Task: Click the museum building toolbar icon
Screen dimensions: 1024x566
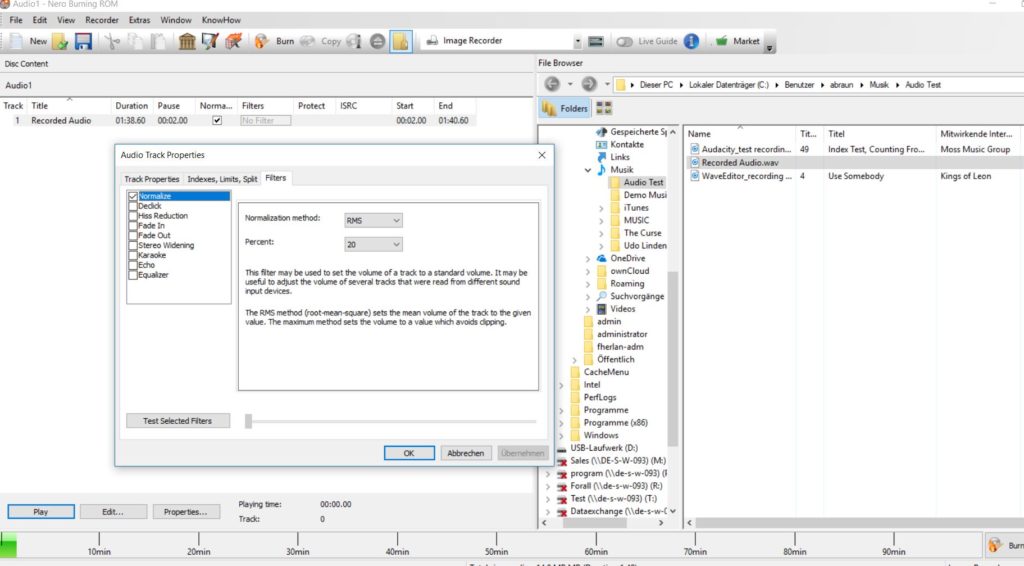Action: click(x=187, y=41)
